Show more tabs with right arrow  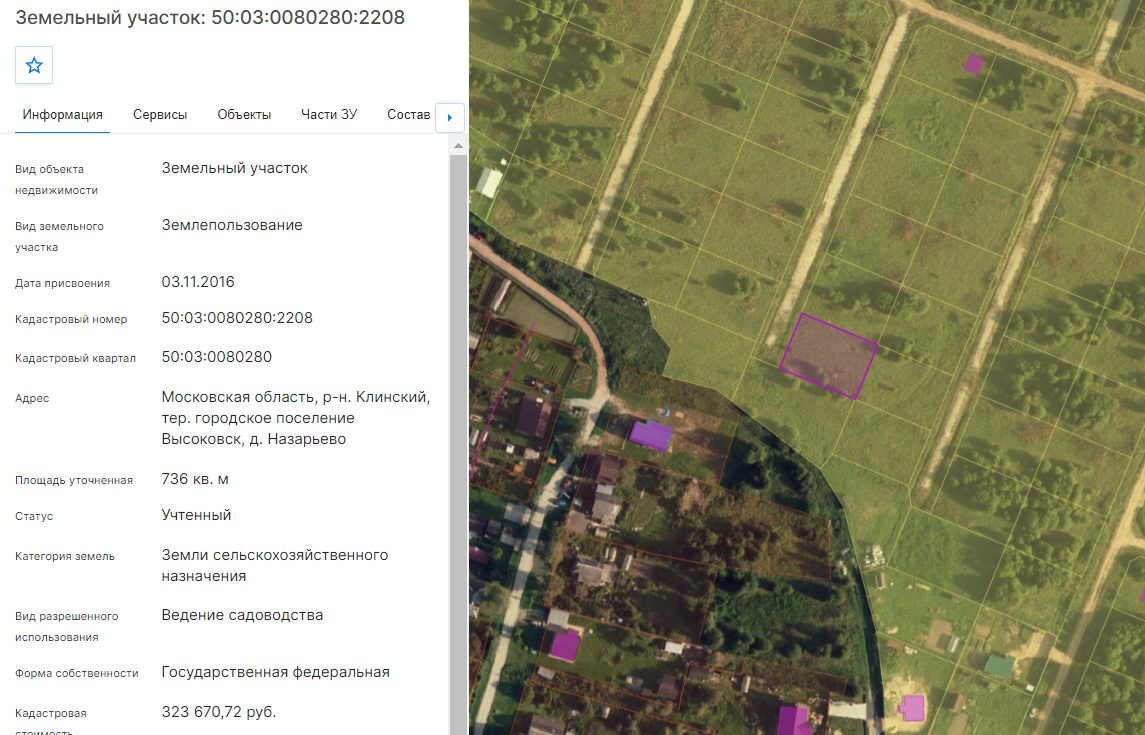(x=450, y=118)
